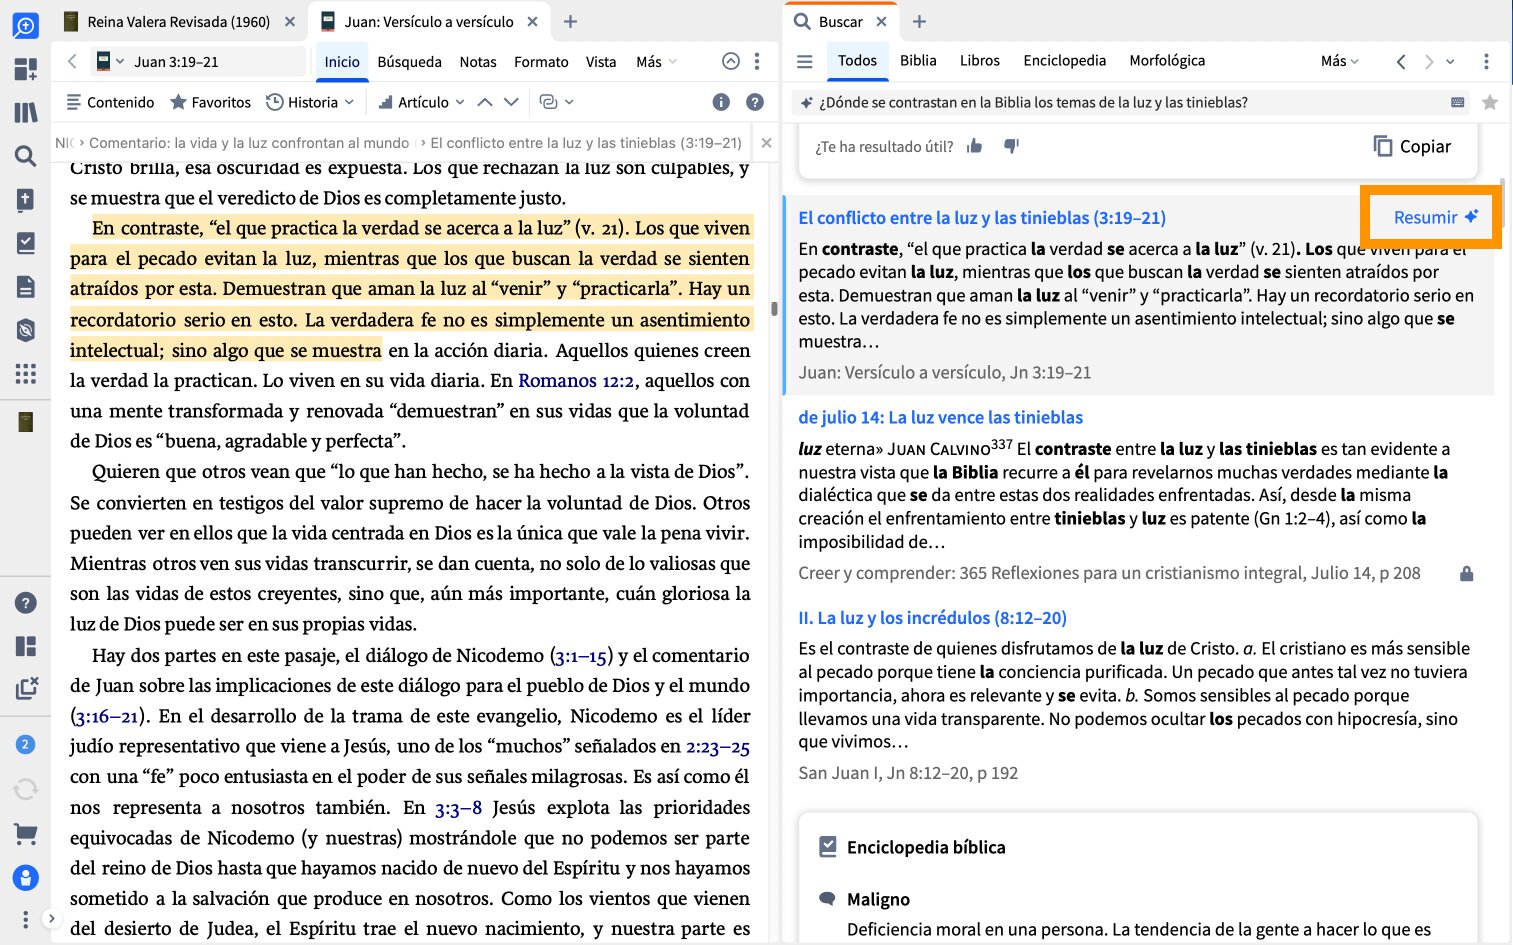Click the resource information icon
Image resolution: width=1513 pixels, height=945 pixels.
pos(721,102)
